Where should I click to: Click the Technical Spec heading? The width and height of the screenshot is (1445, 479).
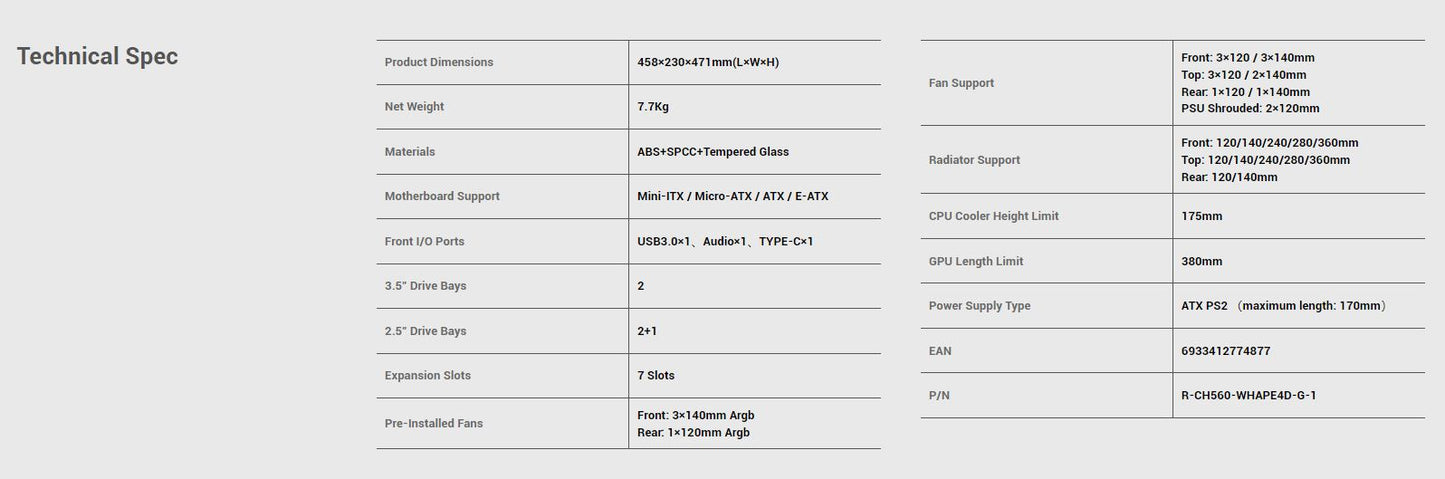tap(97, 56)
